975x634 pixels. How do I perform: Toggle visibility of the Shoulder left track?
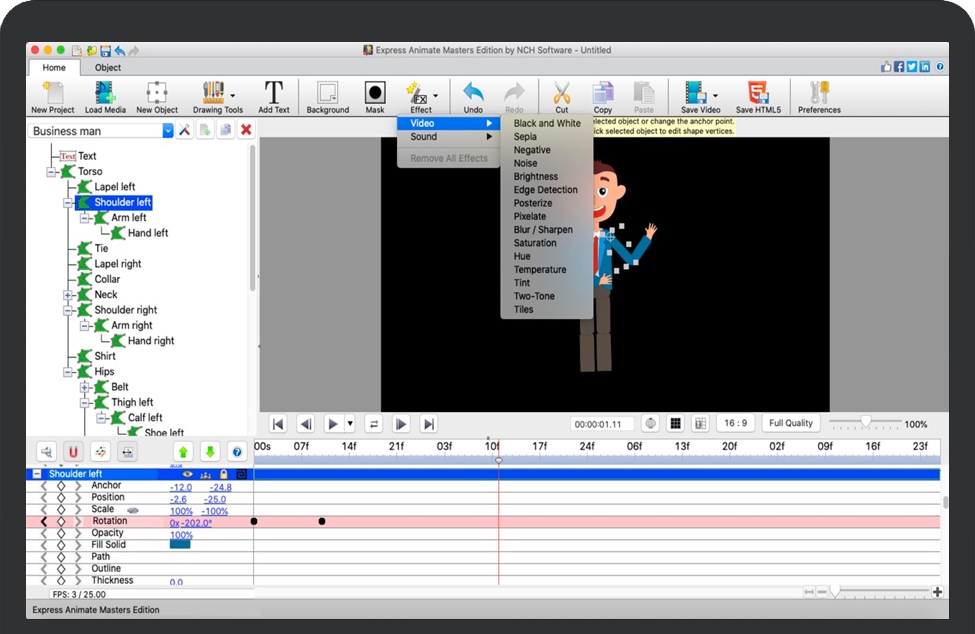(x=188, y=474)
